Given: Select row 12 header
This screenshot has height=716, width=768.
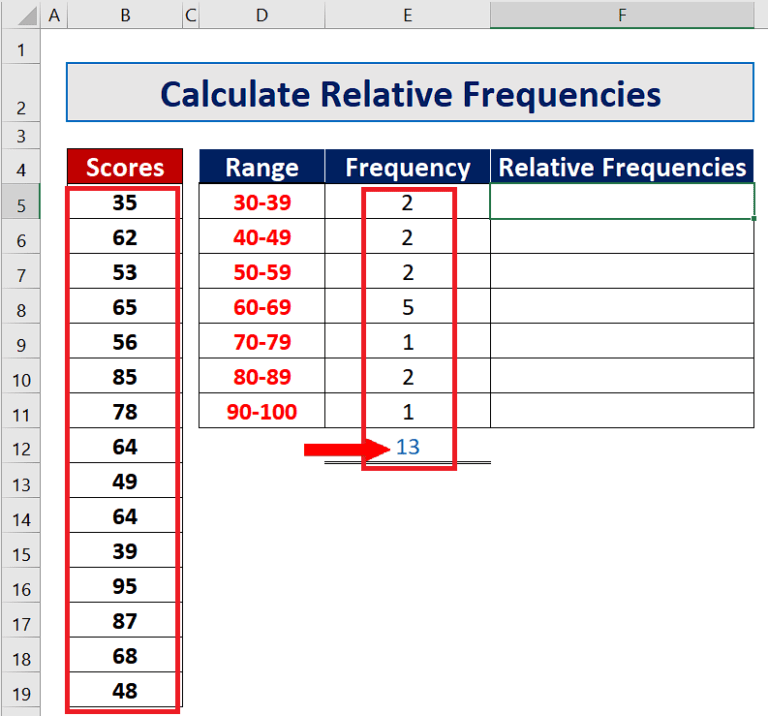Looking at the screenshot, I should point(21,446).
